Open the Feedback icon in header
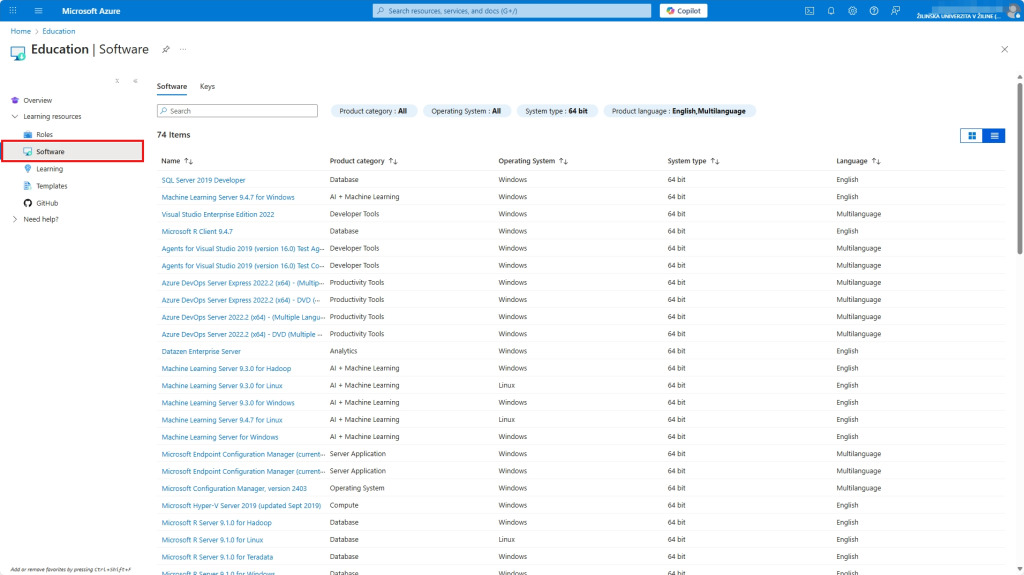1024x575 pixels. (895, 11)
